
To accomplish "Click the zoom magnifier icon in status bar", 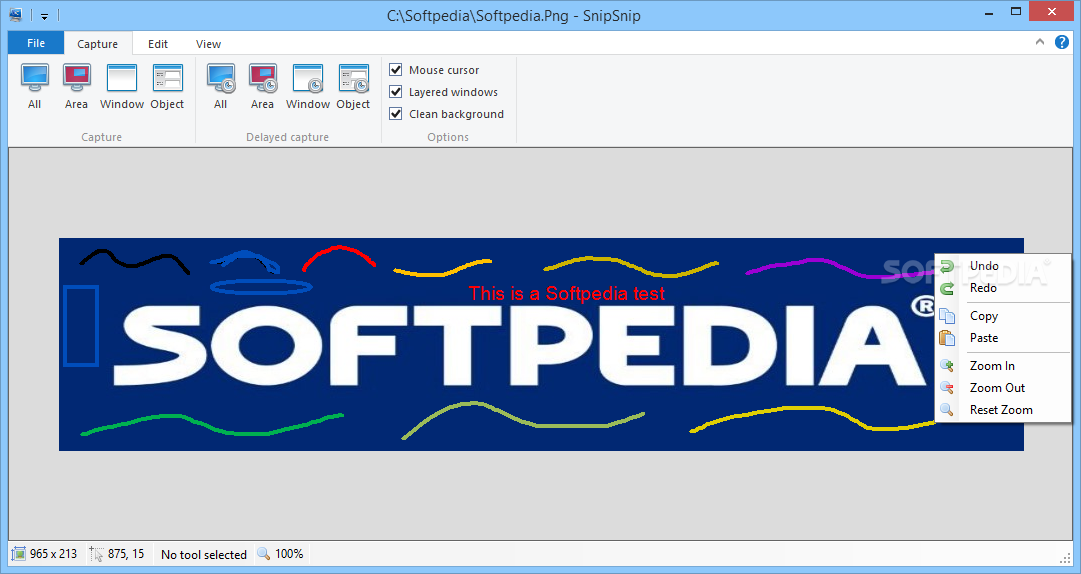I will point(263,553).
